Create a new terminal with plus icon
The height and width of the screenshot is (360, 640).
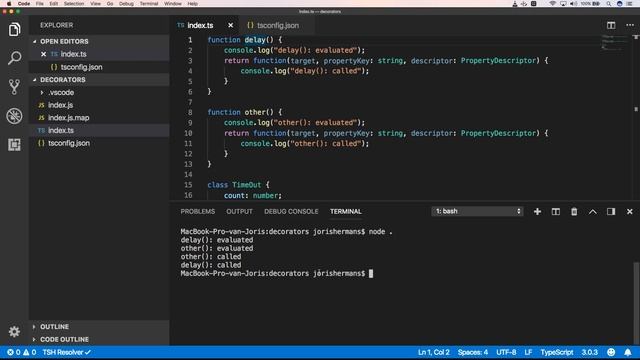(537, 211)
